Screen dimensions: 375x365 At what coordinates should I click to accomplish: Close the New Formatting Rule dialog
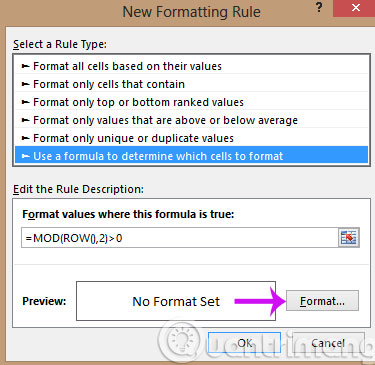pos(356,8)
